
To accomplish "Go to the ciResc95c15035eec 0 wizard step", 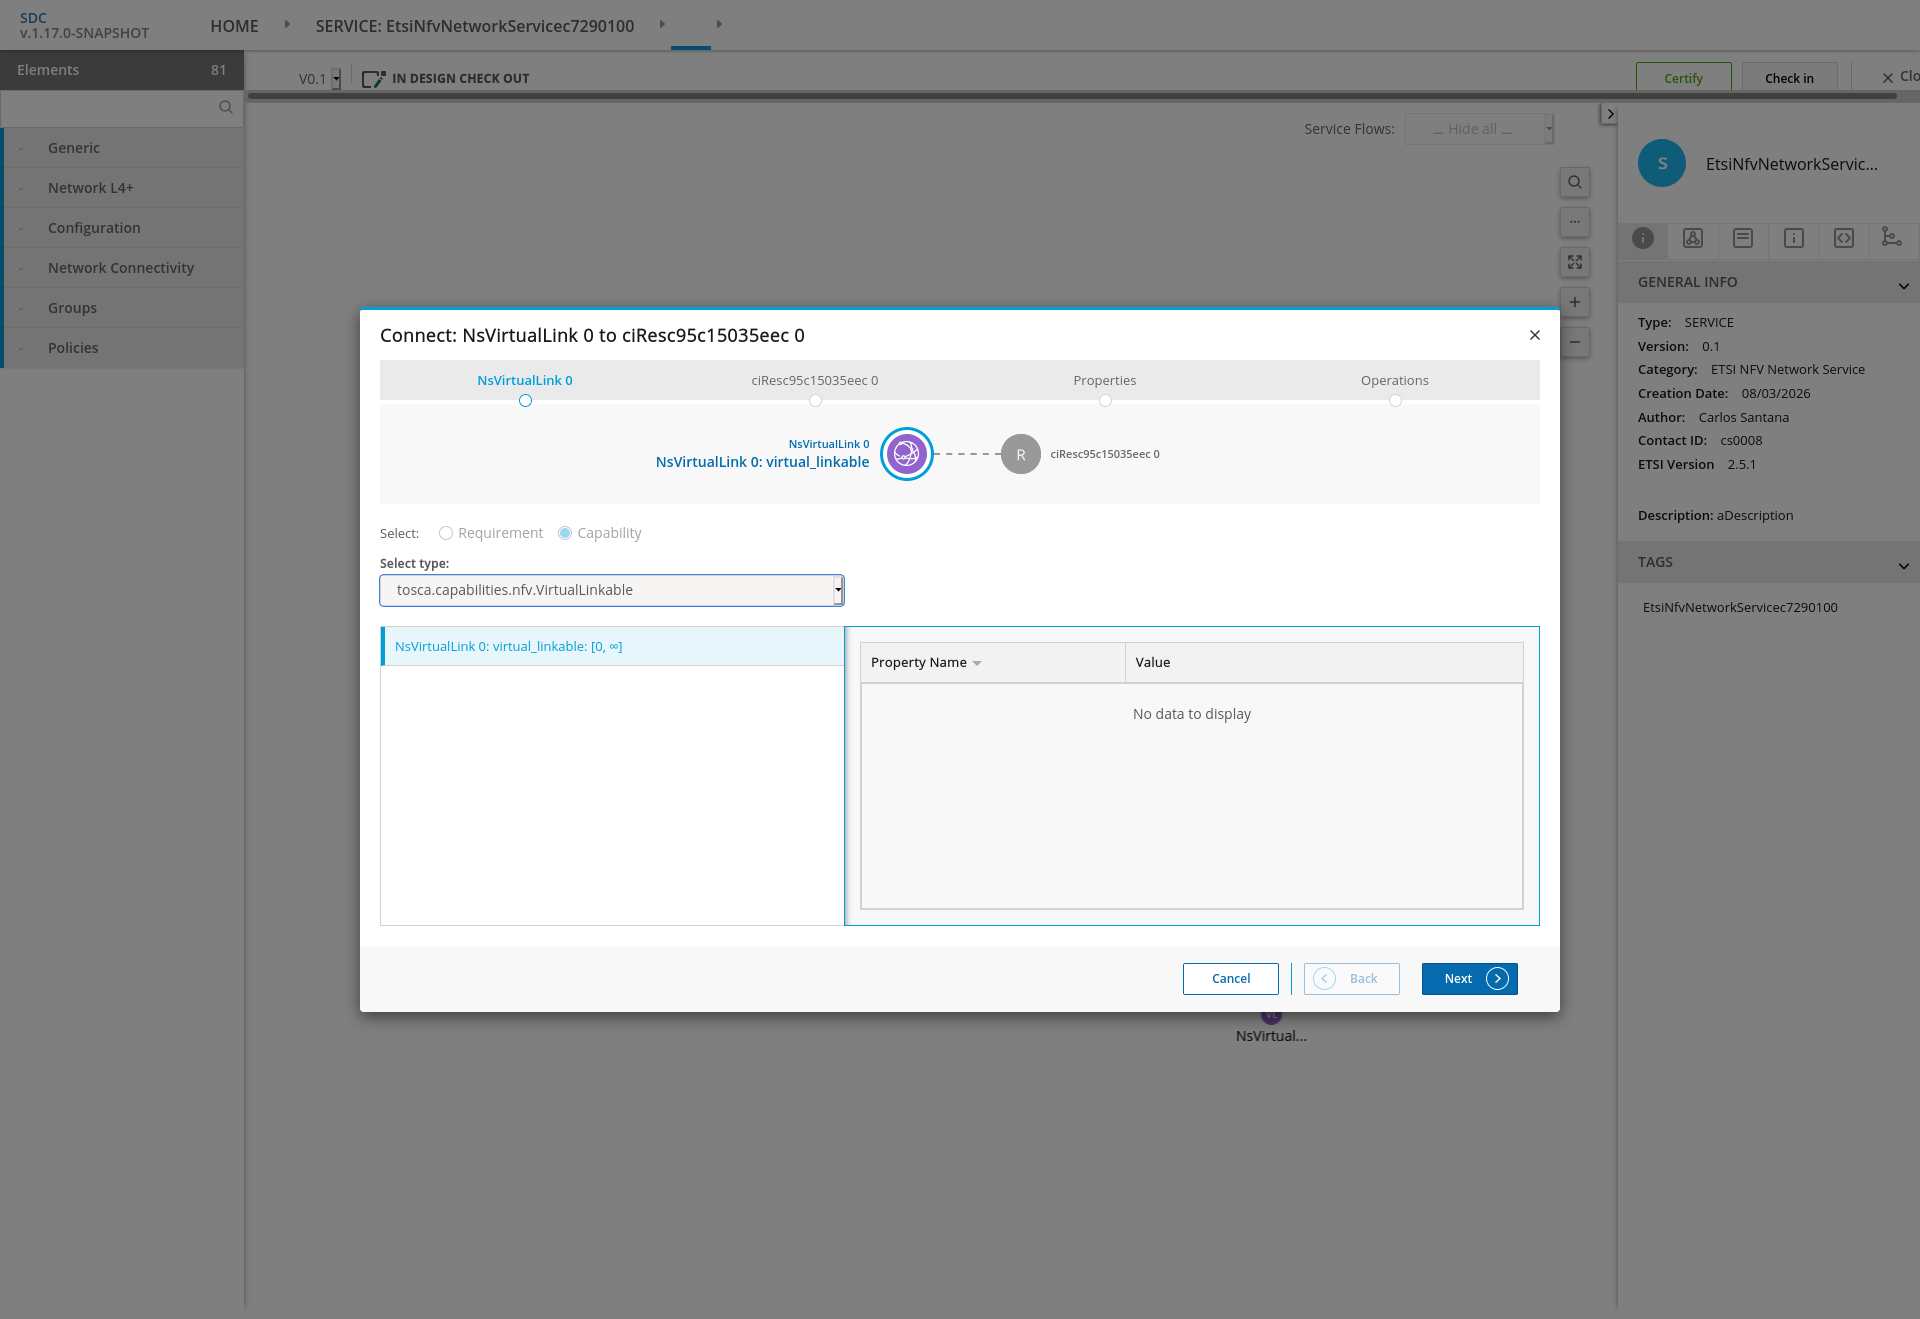I will [x=815, y=381].
